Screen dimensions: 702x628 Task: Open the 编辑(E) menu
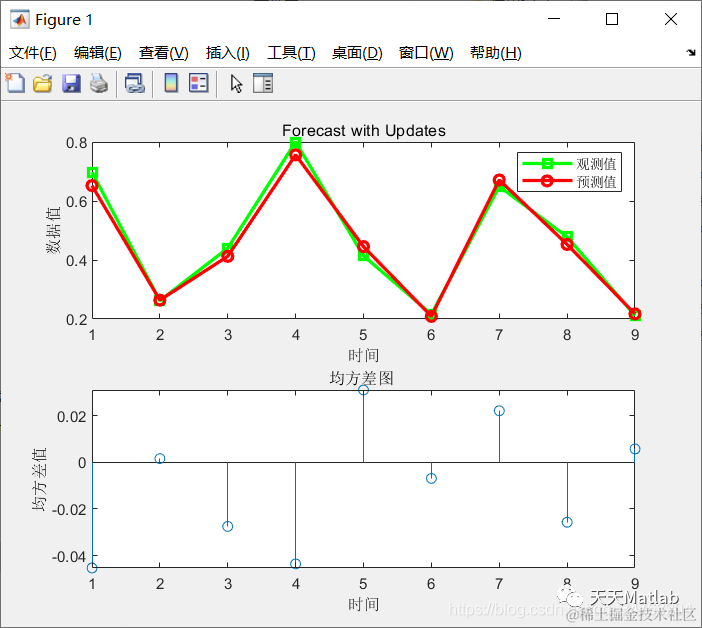[98, 53]
